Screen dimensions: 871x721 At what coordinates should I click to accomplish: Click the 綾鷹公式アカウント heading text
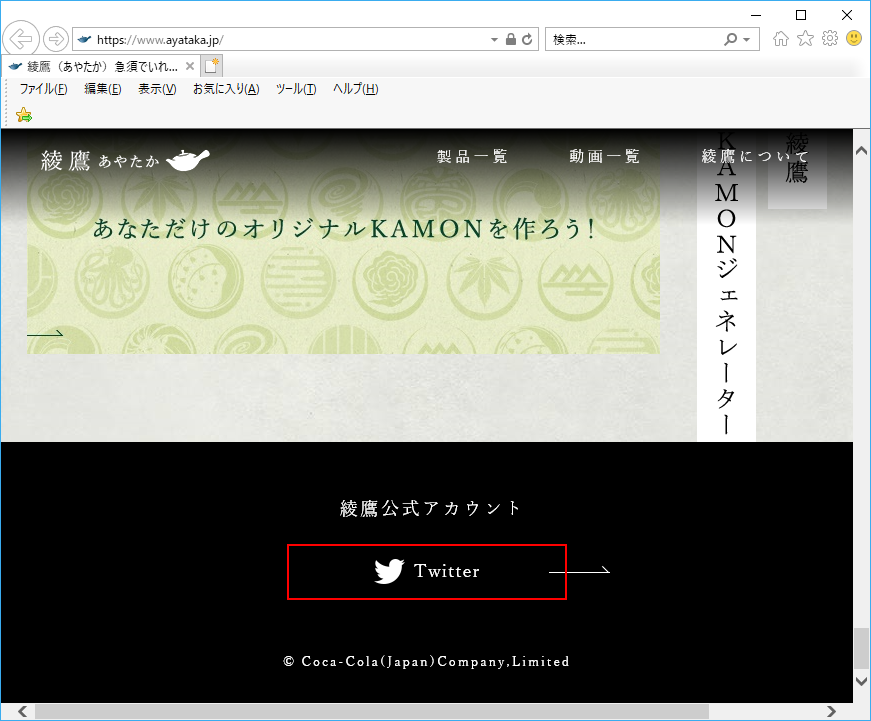click(431, 508)
